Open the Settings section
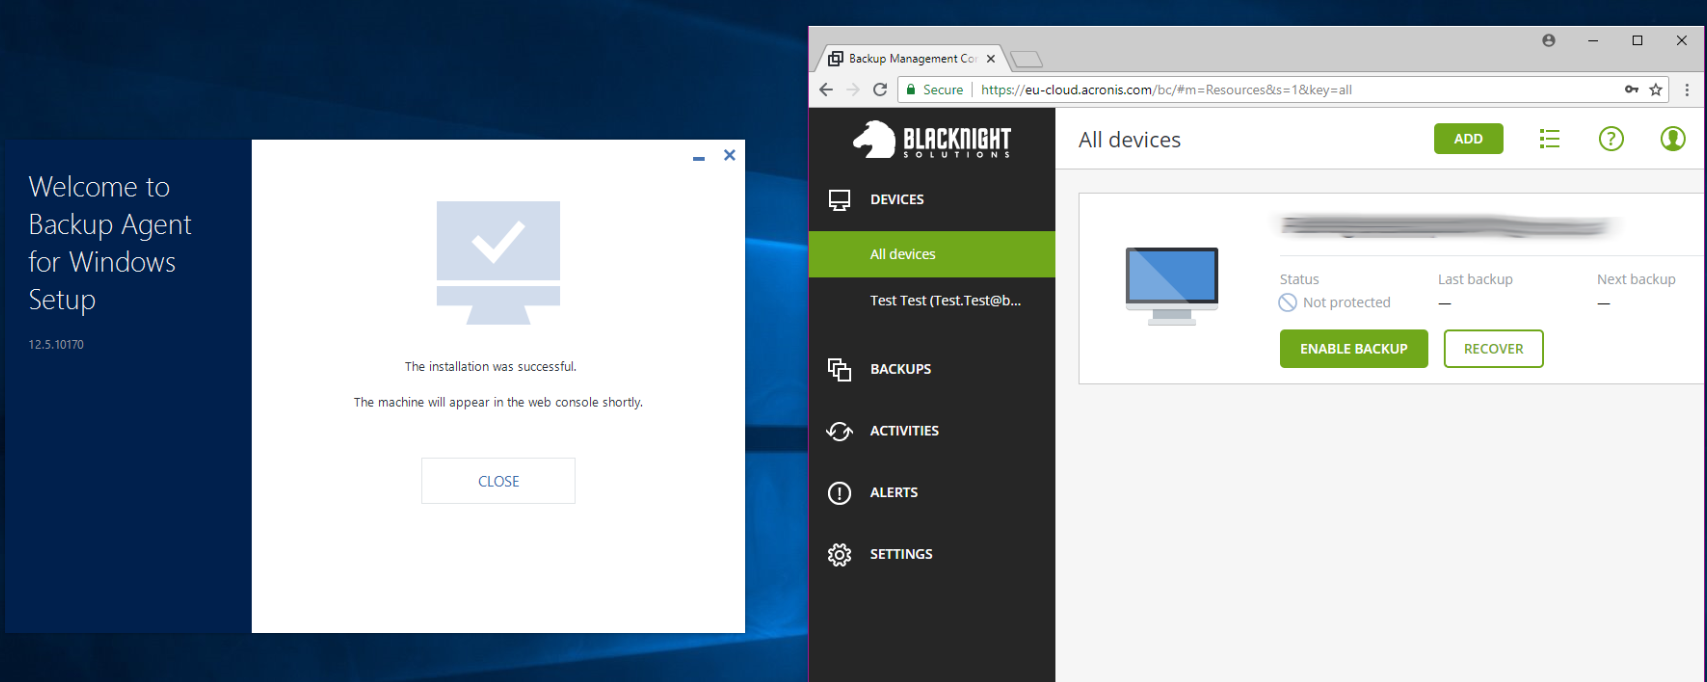1707x682 pixels. point(932,554)
